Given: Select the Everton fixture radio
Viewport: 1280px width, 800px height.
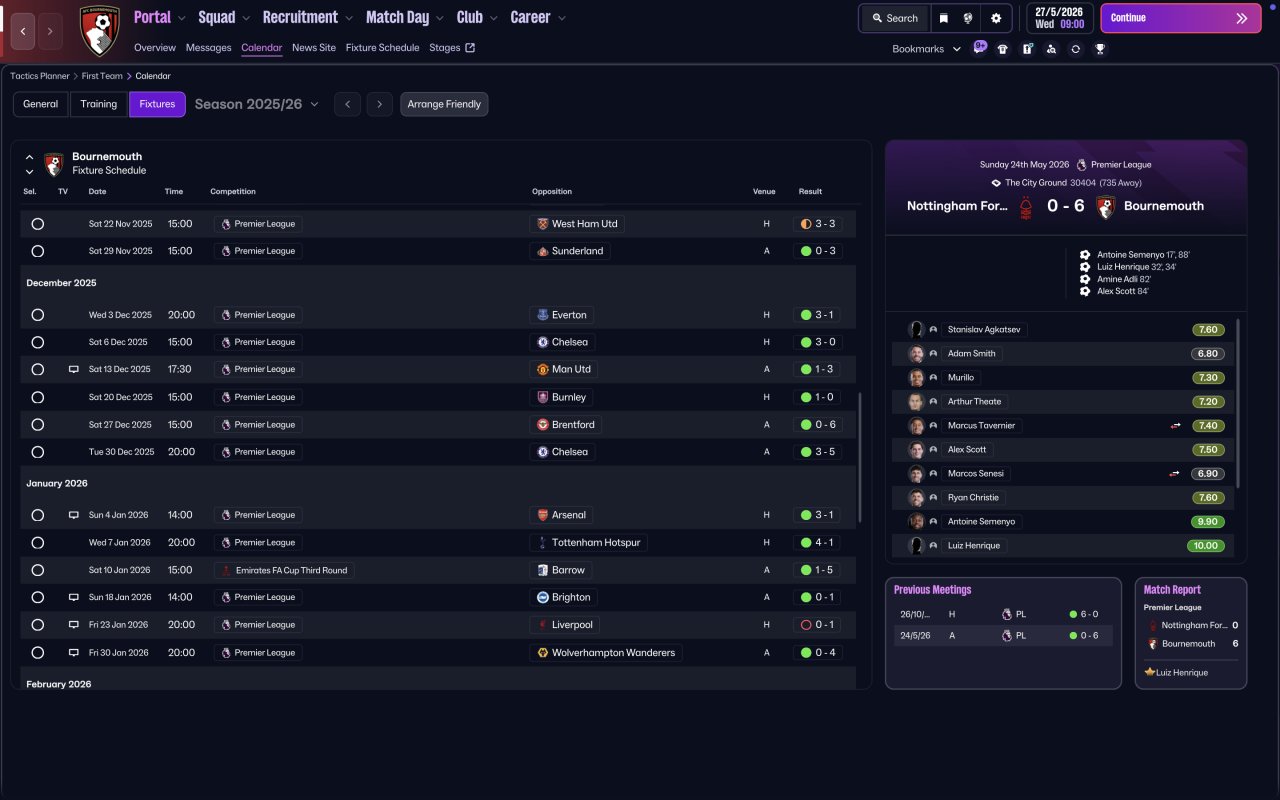Looking at the screenshot, I should coord(38,315).
